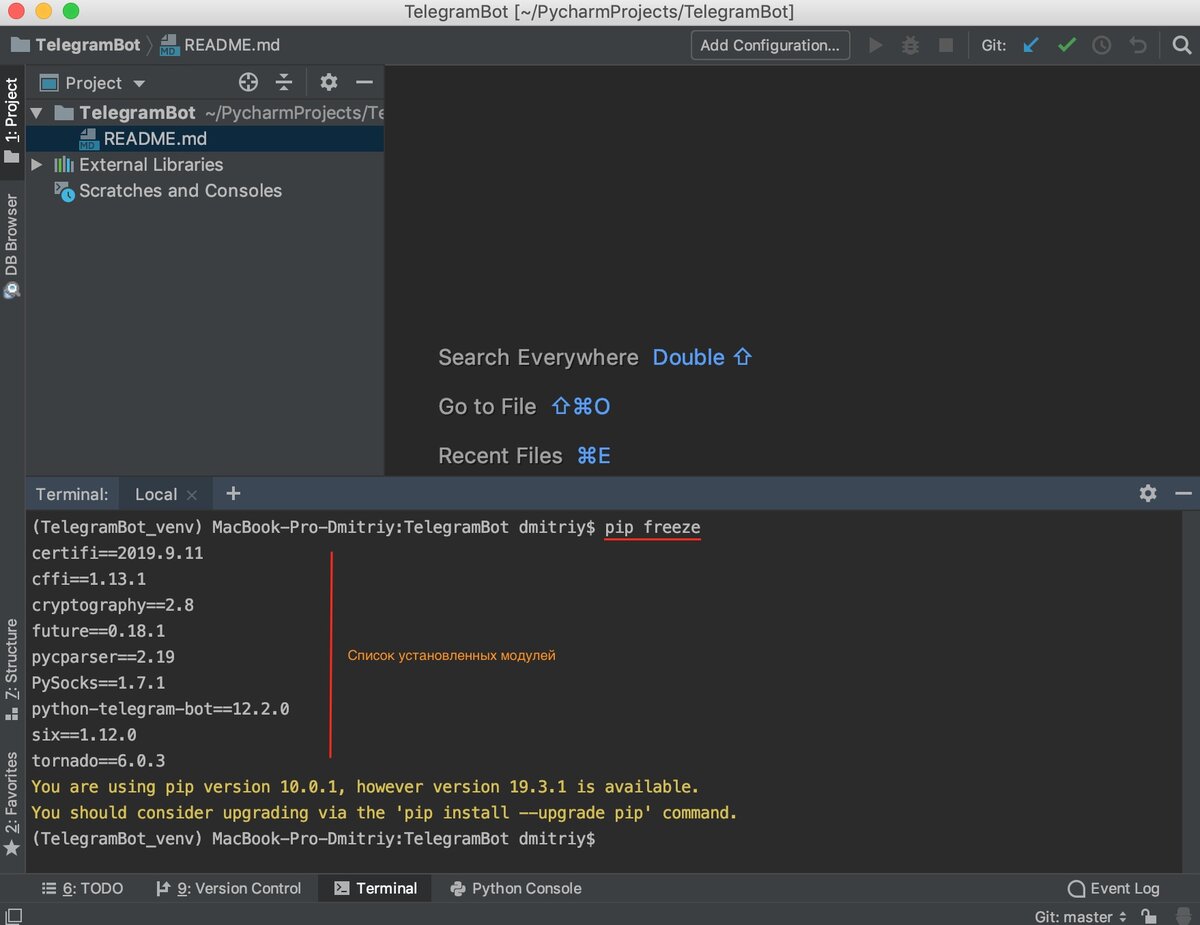
Task: Click the six==1.12.0 terminal line
Action: pyautogui.click(x=84, y=735)
